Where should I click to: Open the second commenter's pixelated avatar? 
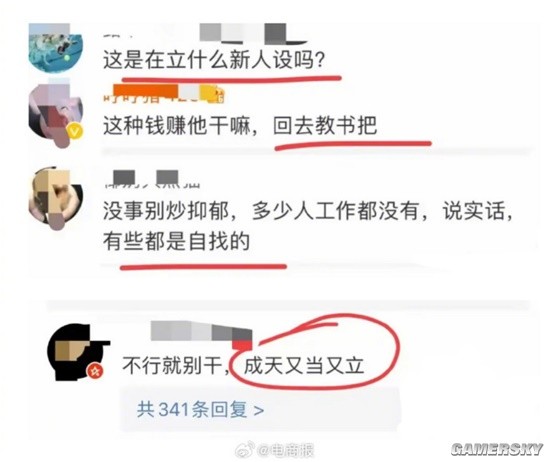click(x=56, y=113)
